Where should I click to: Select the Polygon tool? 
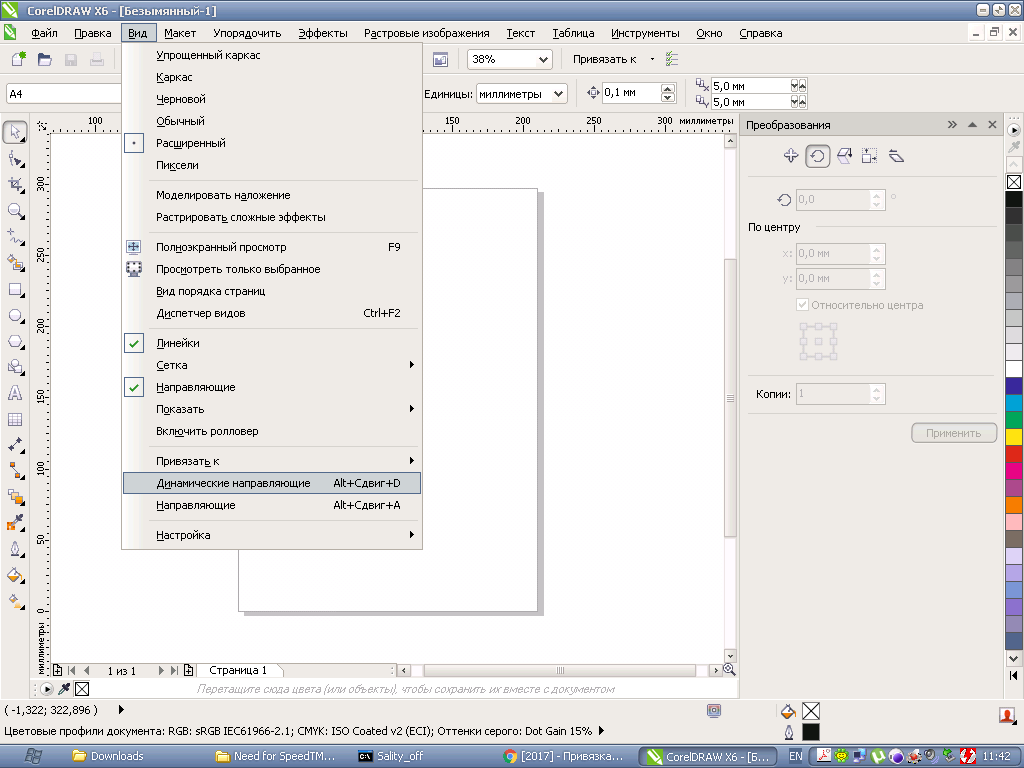point(16,342)
